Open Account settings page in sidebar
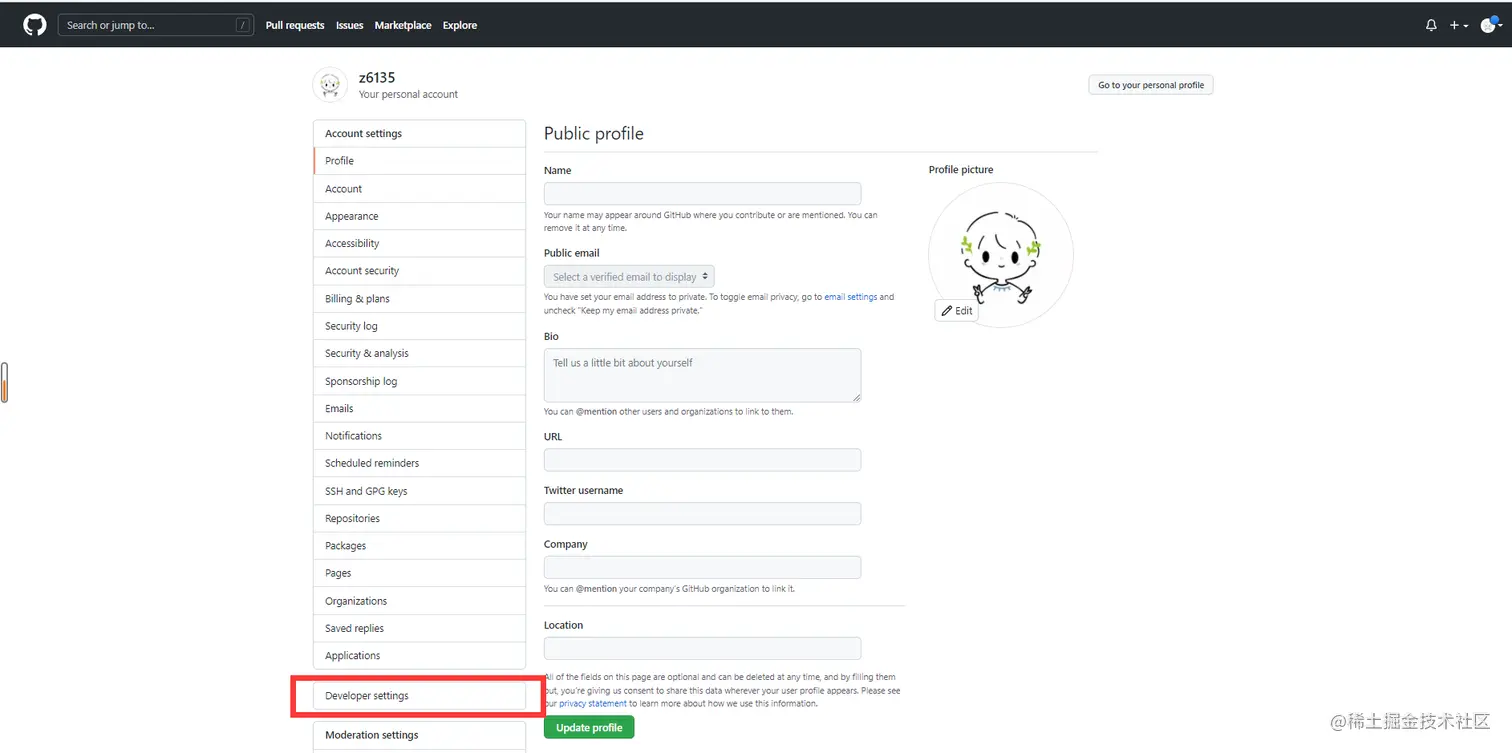The width and height of the screenshot is (1512, 753). [x=419, y=189]
